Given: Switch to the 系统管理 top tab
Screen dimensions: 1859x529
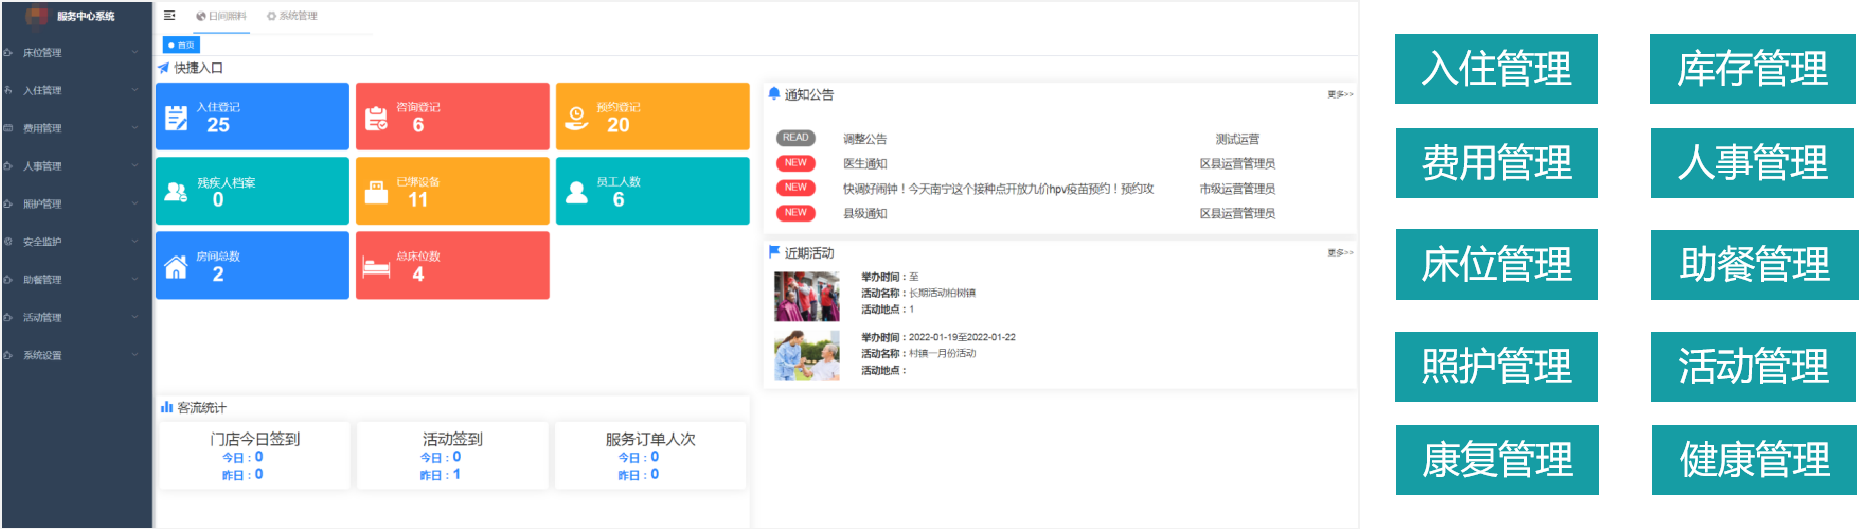Looking at the screenshot, I should [x=292, y=16].
